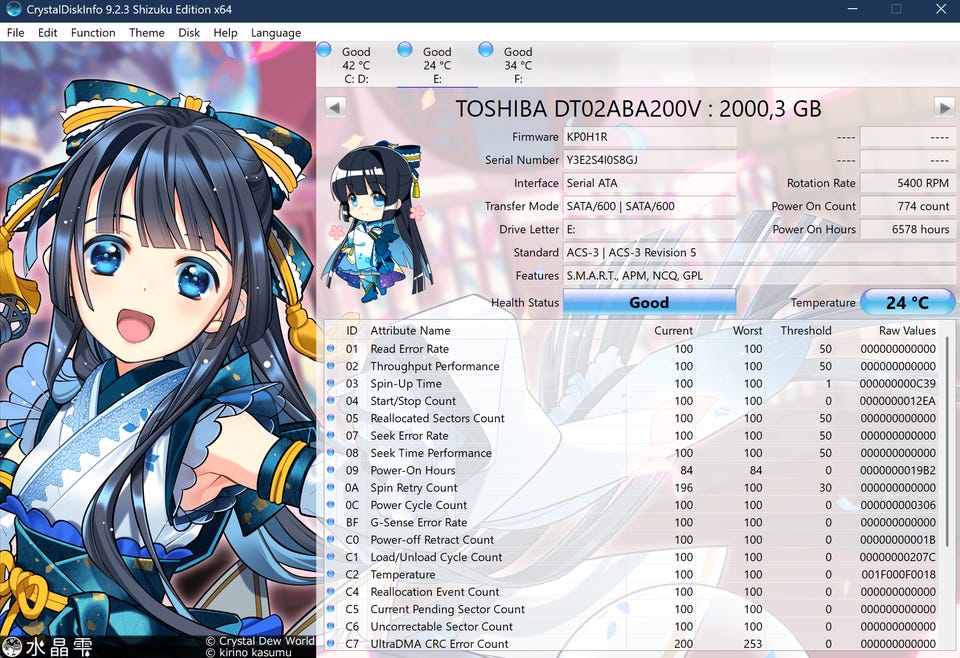Click the status dot for Load/Unload Cycle Count
This screenshot has height=658, width=960.
tap(331, 557)
